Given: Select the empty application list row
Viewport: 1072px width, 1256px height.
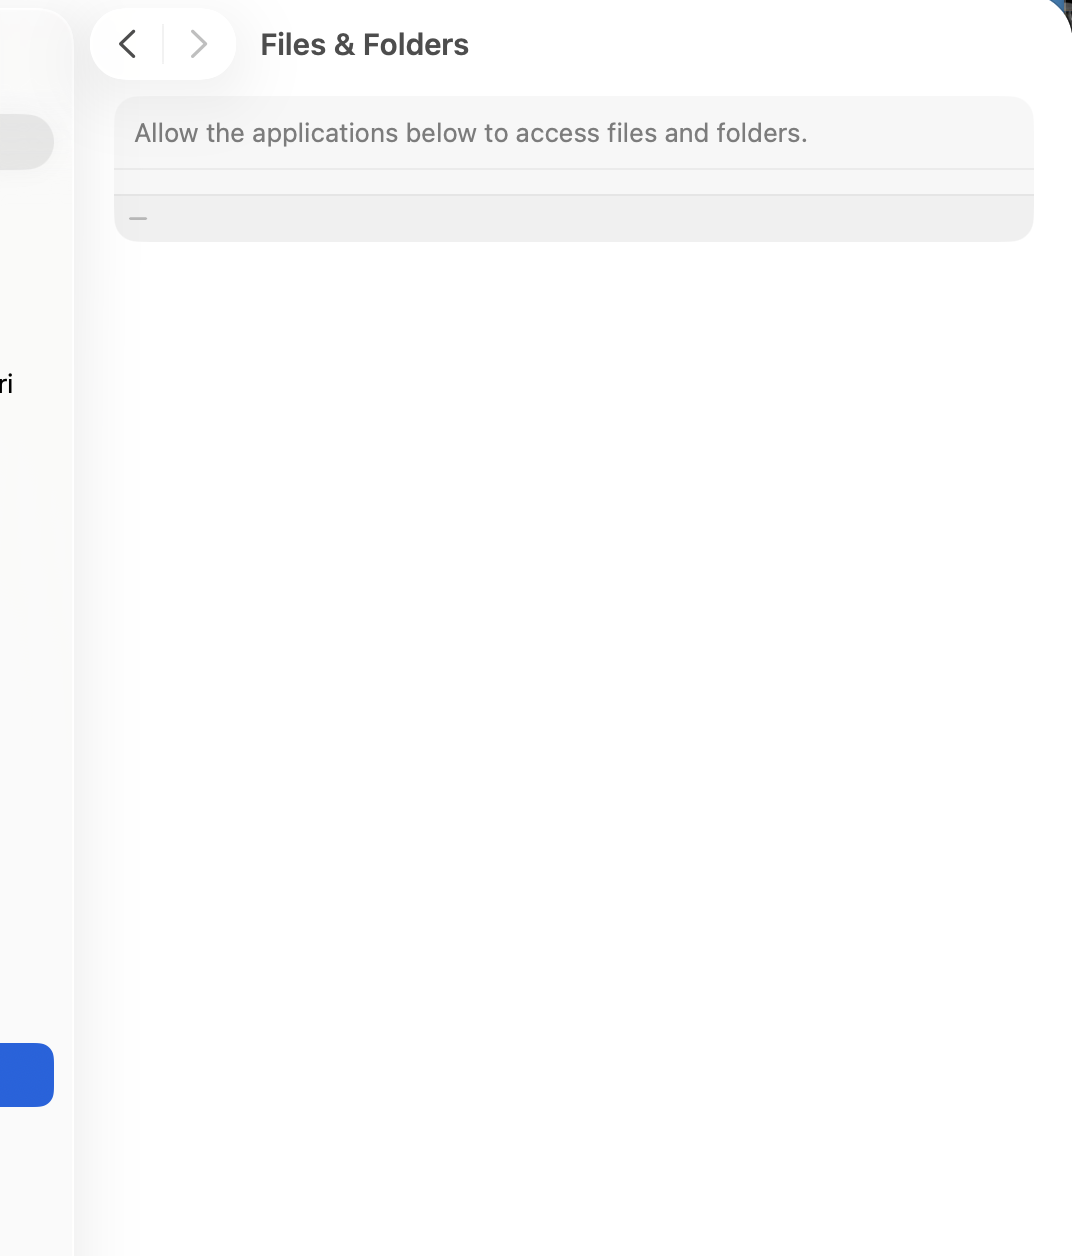Looking at the screenshot, I should [x=573, y=182].
